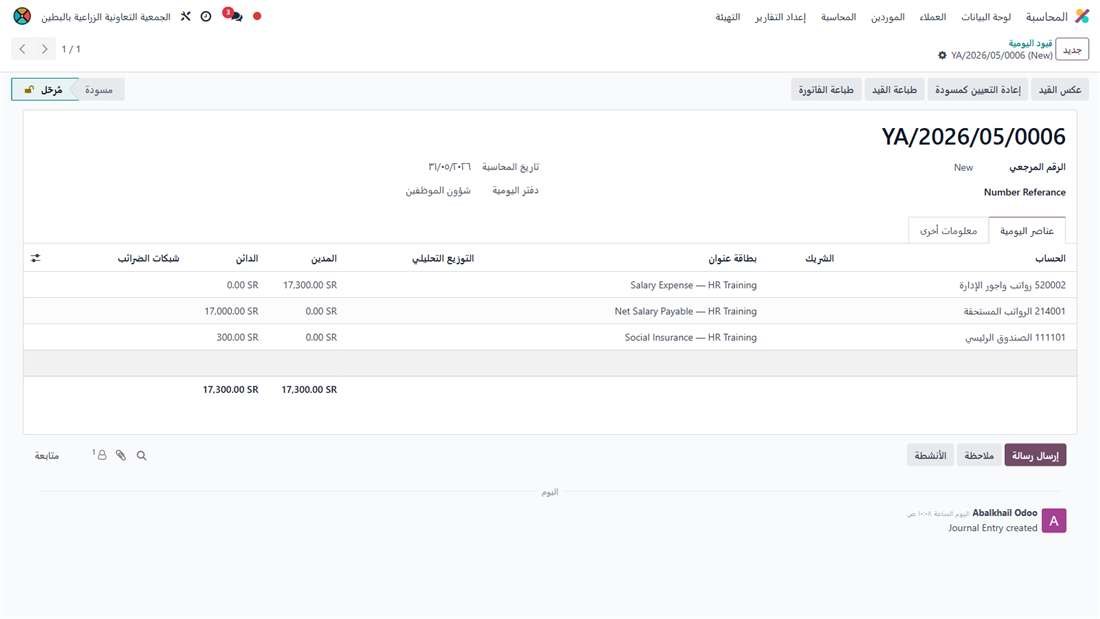
Task: Click التوزيع التحليلي column header
Action: click(x=443, y=259)
